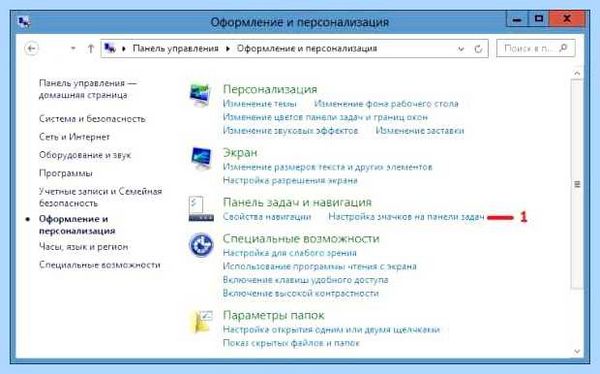Click the Поиск search input field
The height and width of the screenshot is (374, 600).
tap(536, 48)
